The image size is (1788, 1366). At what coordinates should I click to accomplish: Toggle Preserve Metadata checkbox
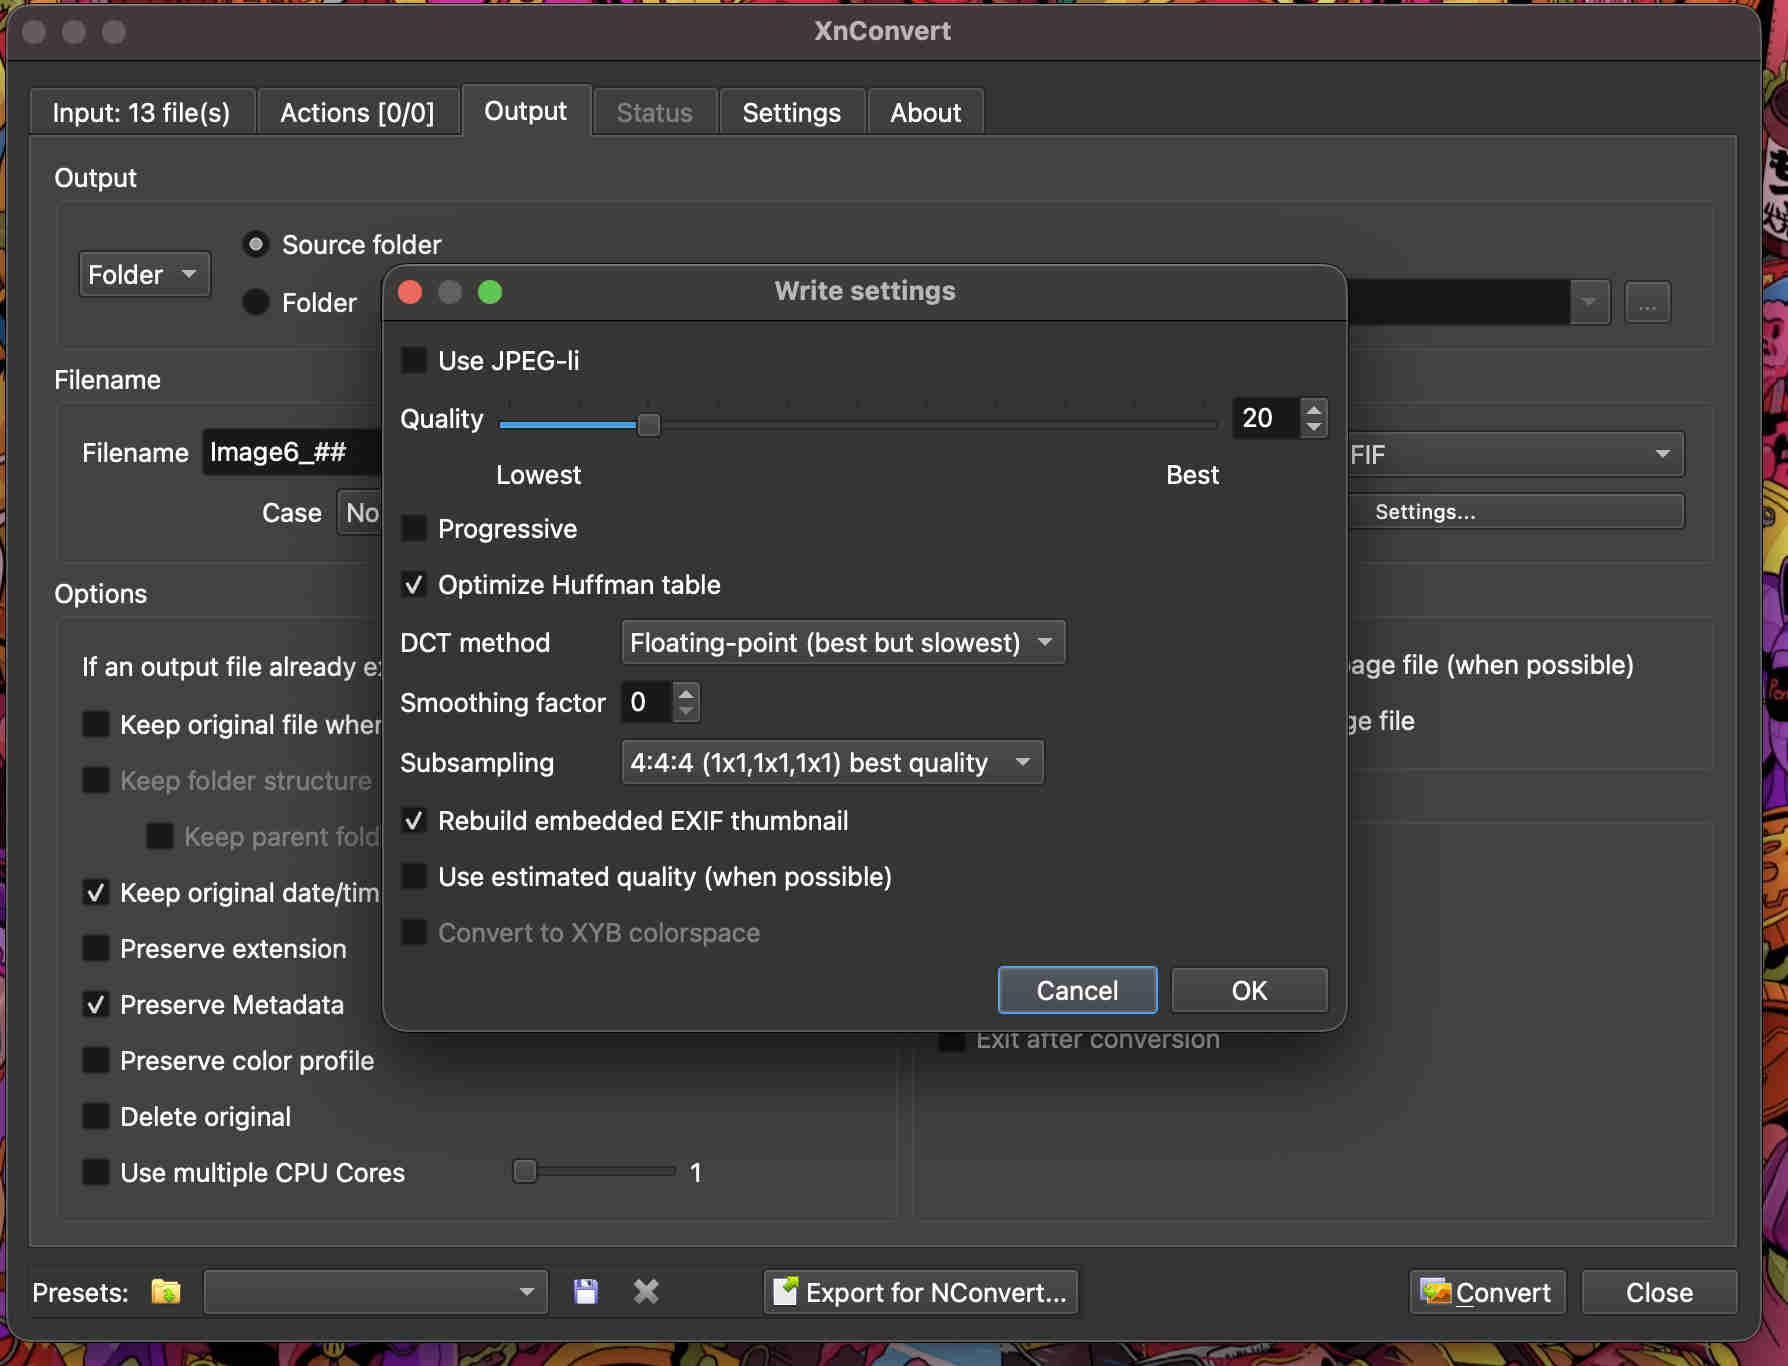coord(96,1004)
